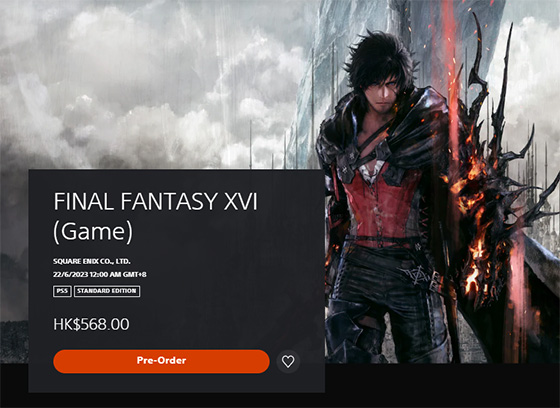Click the (Game) line of the title
Viewport: 560px width, 408px height.
tap(93, 232)
